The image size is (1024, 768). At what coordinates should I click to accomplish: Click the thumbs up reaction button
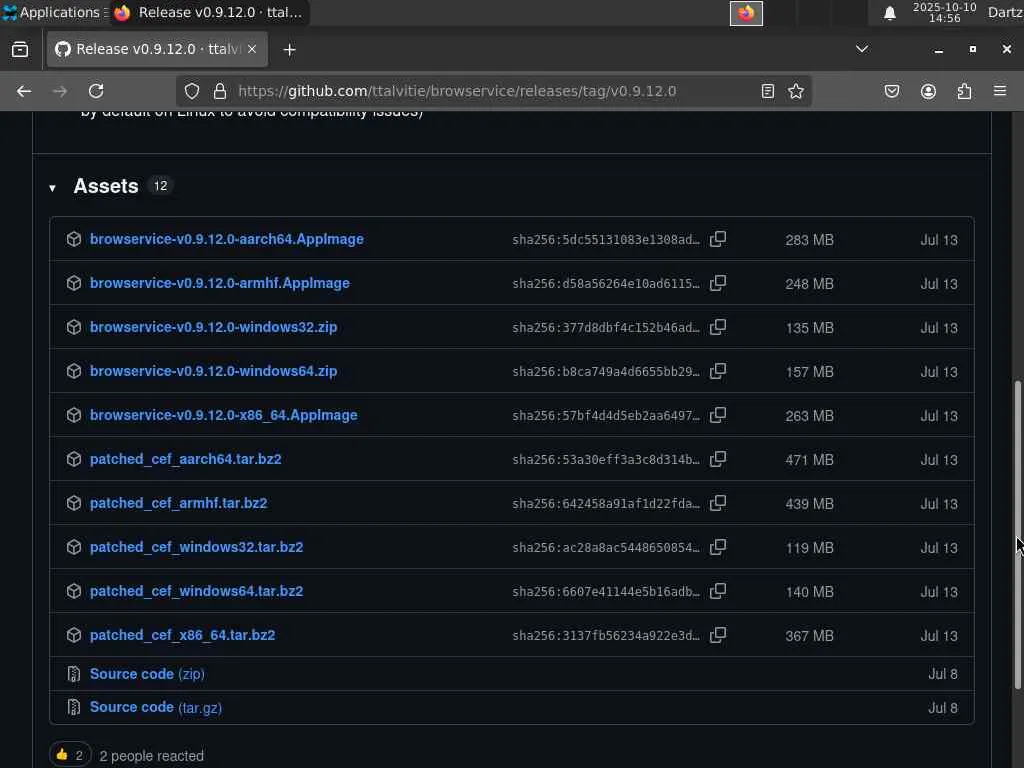point(70,755)
